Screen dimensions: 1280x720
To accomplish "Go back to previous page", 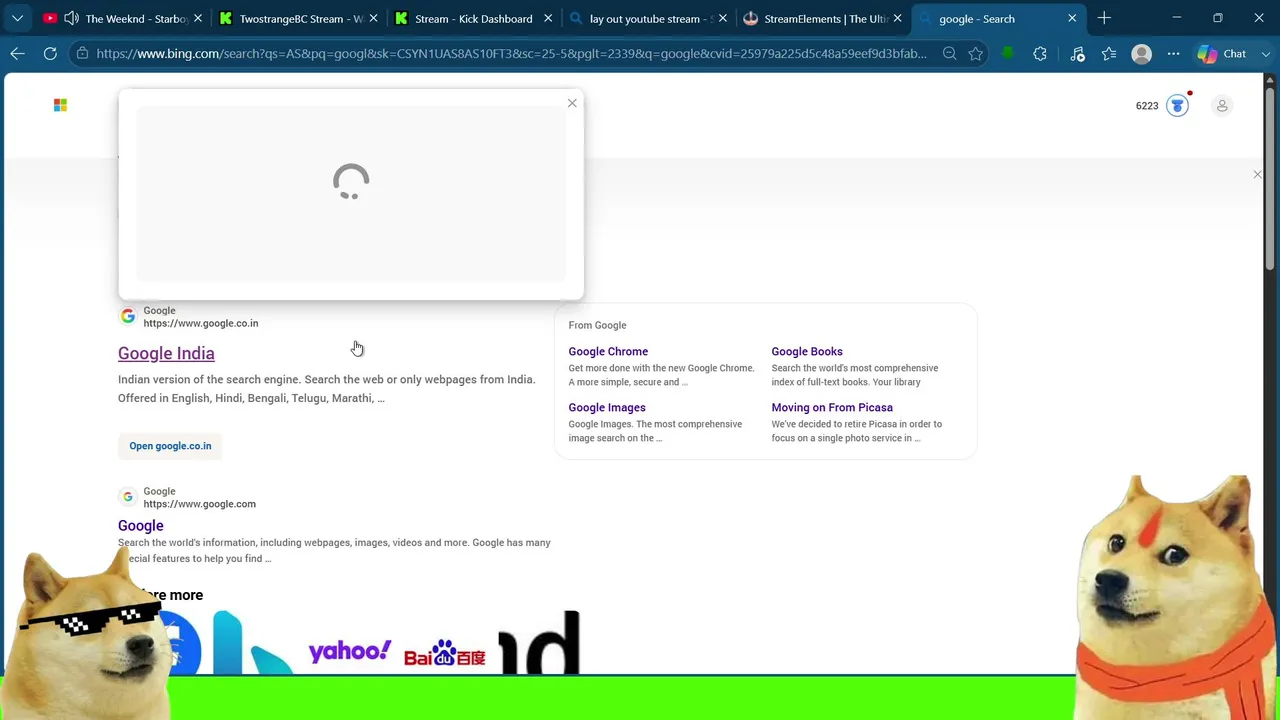I will coord(17,54).
